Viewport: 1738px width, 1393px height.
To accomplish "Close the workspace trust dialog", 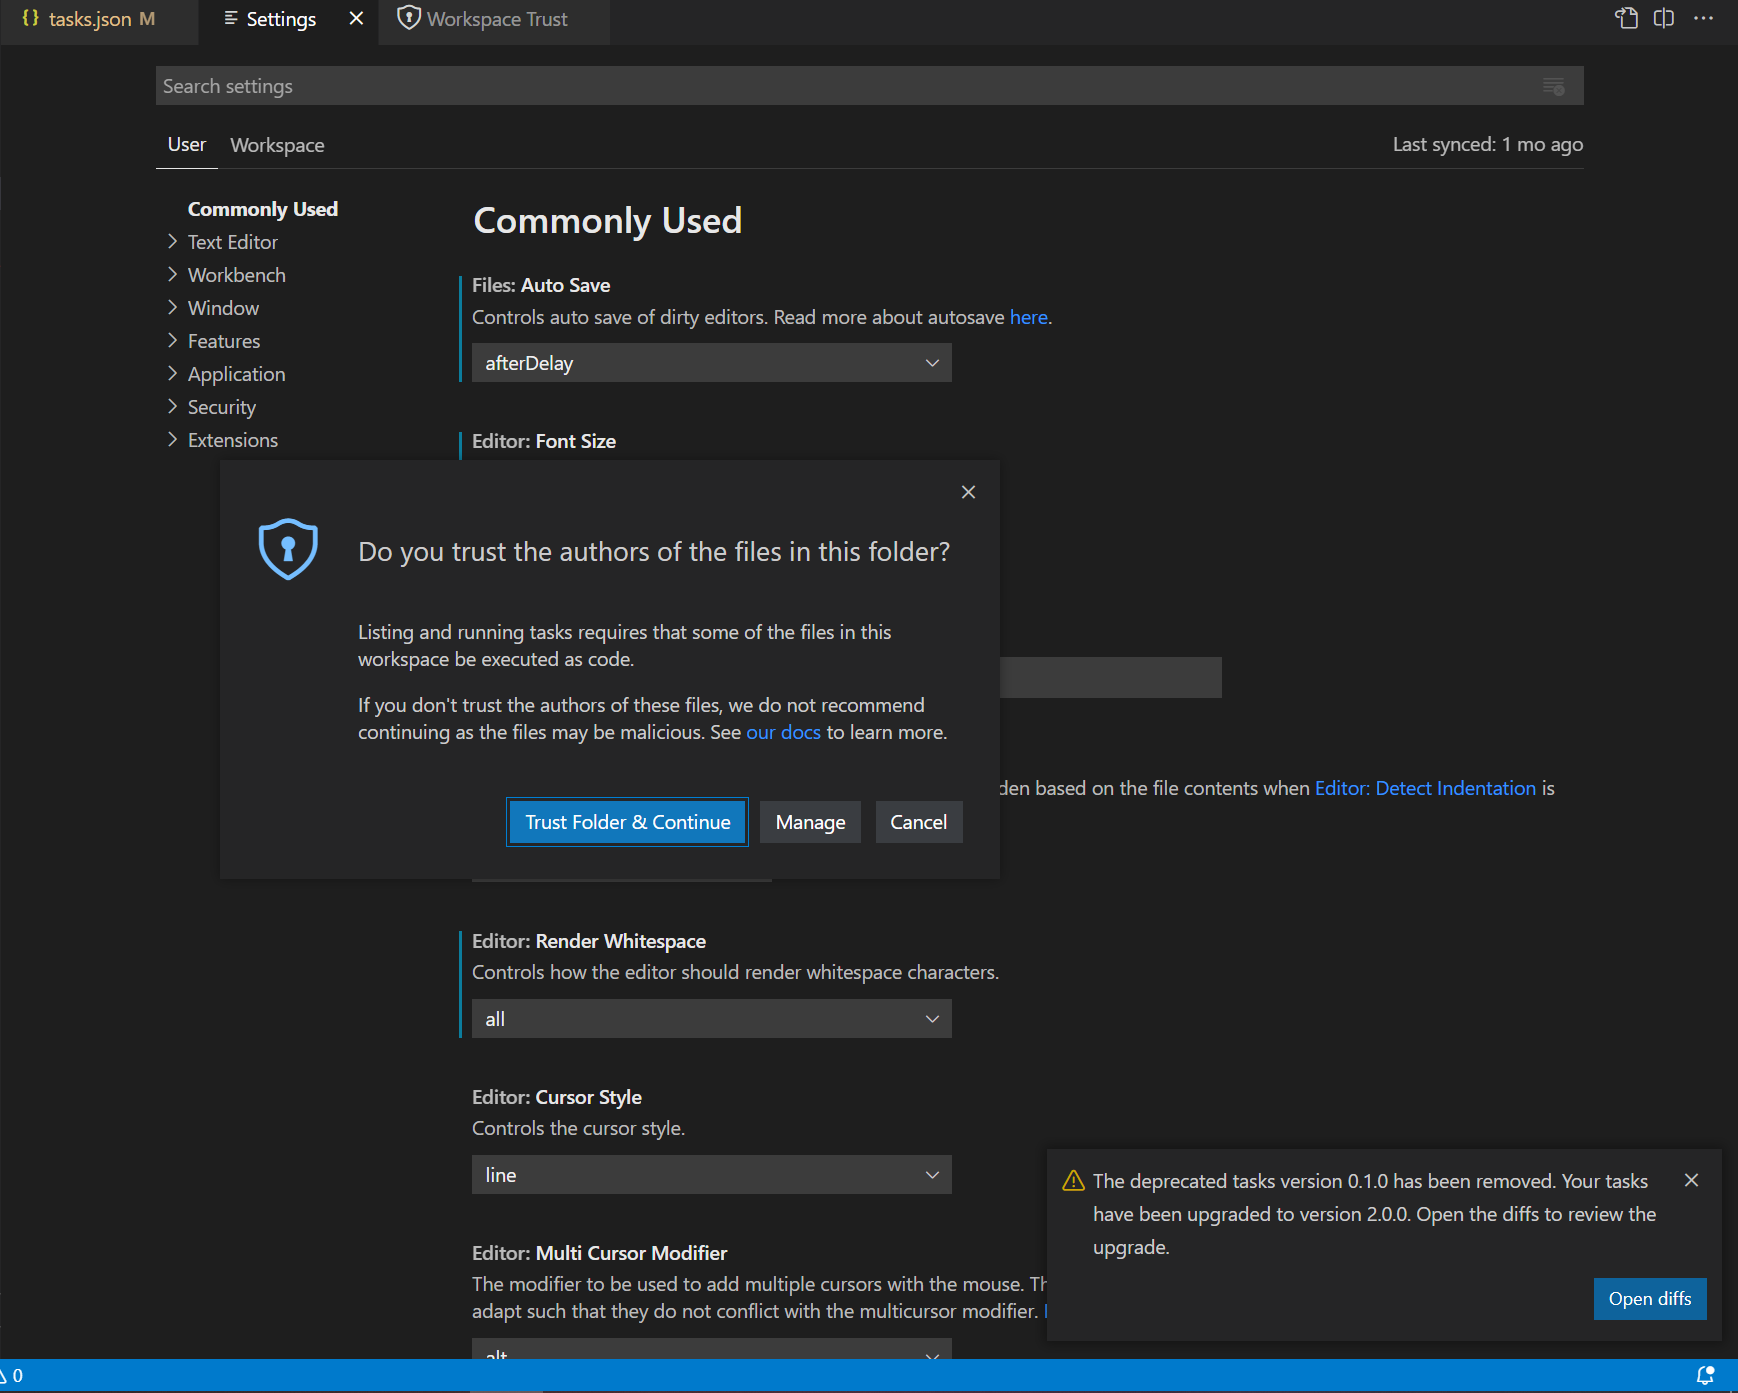I will tap(968, 492).
